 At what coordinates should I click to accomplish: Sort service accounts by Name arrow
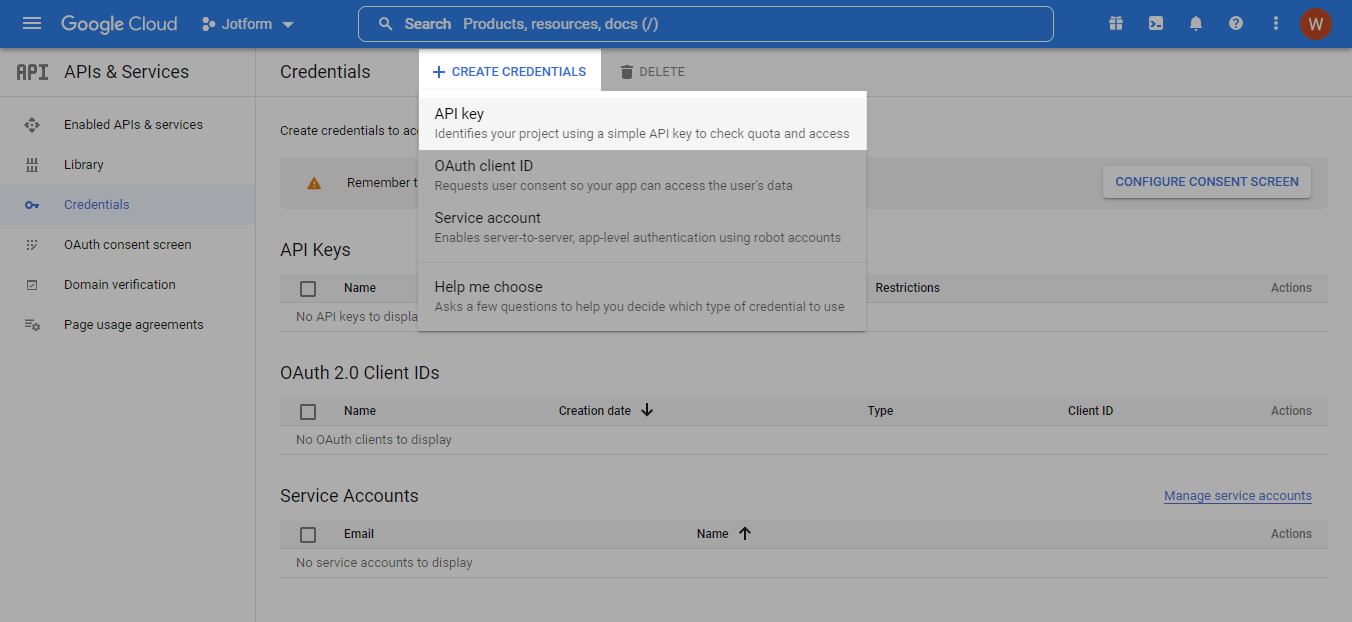click(744, 534)
